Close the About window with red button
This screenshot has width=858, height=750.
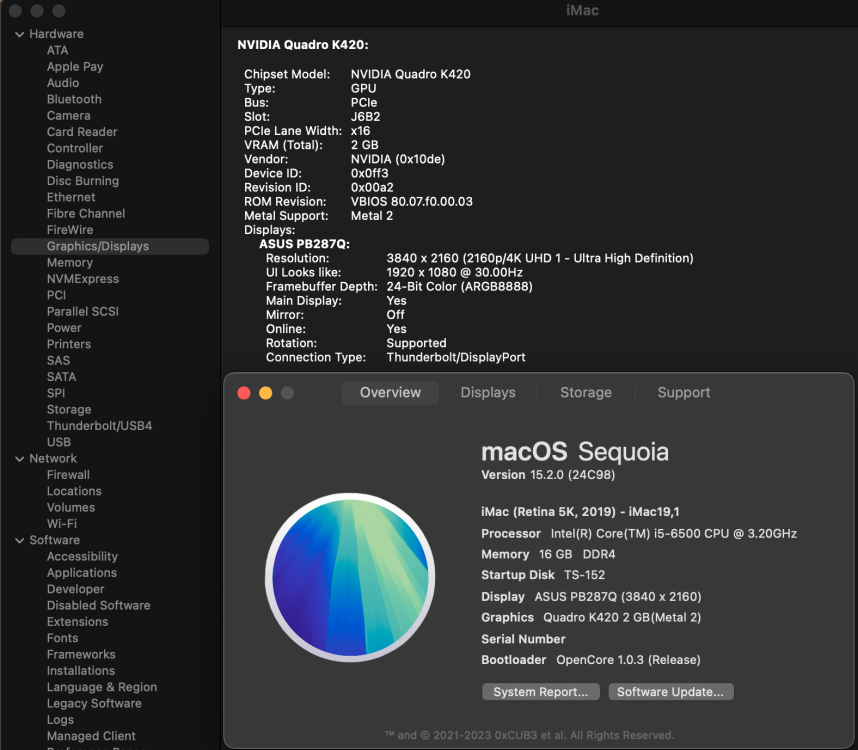coord(244,393)
